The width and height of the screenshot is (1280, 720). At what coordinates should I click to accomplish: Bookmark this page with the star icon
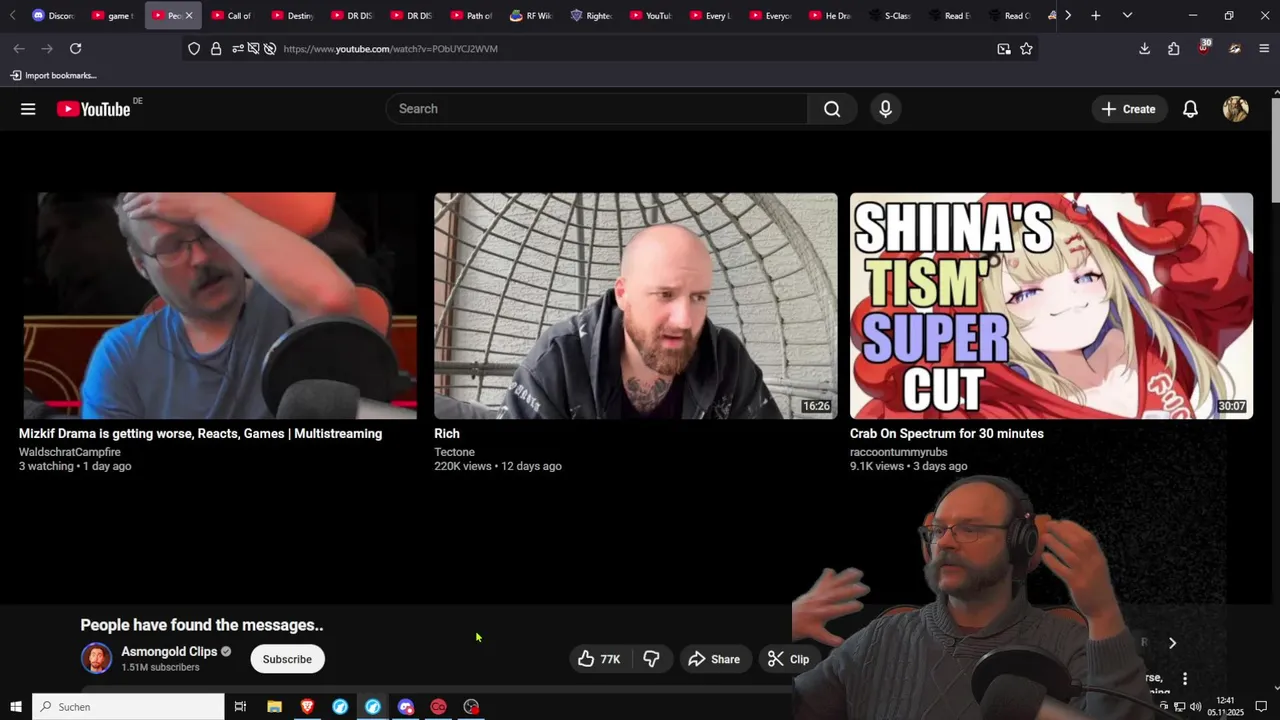click(1026, 48)
